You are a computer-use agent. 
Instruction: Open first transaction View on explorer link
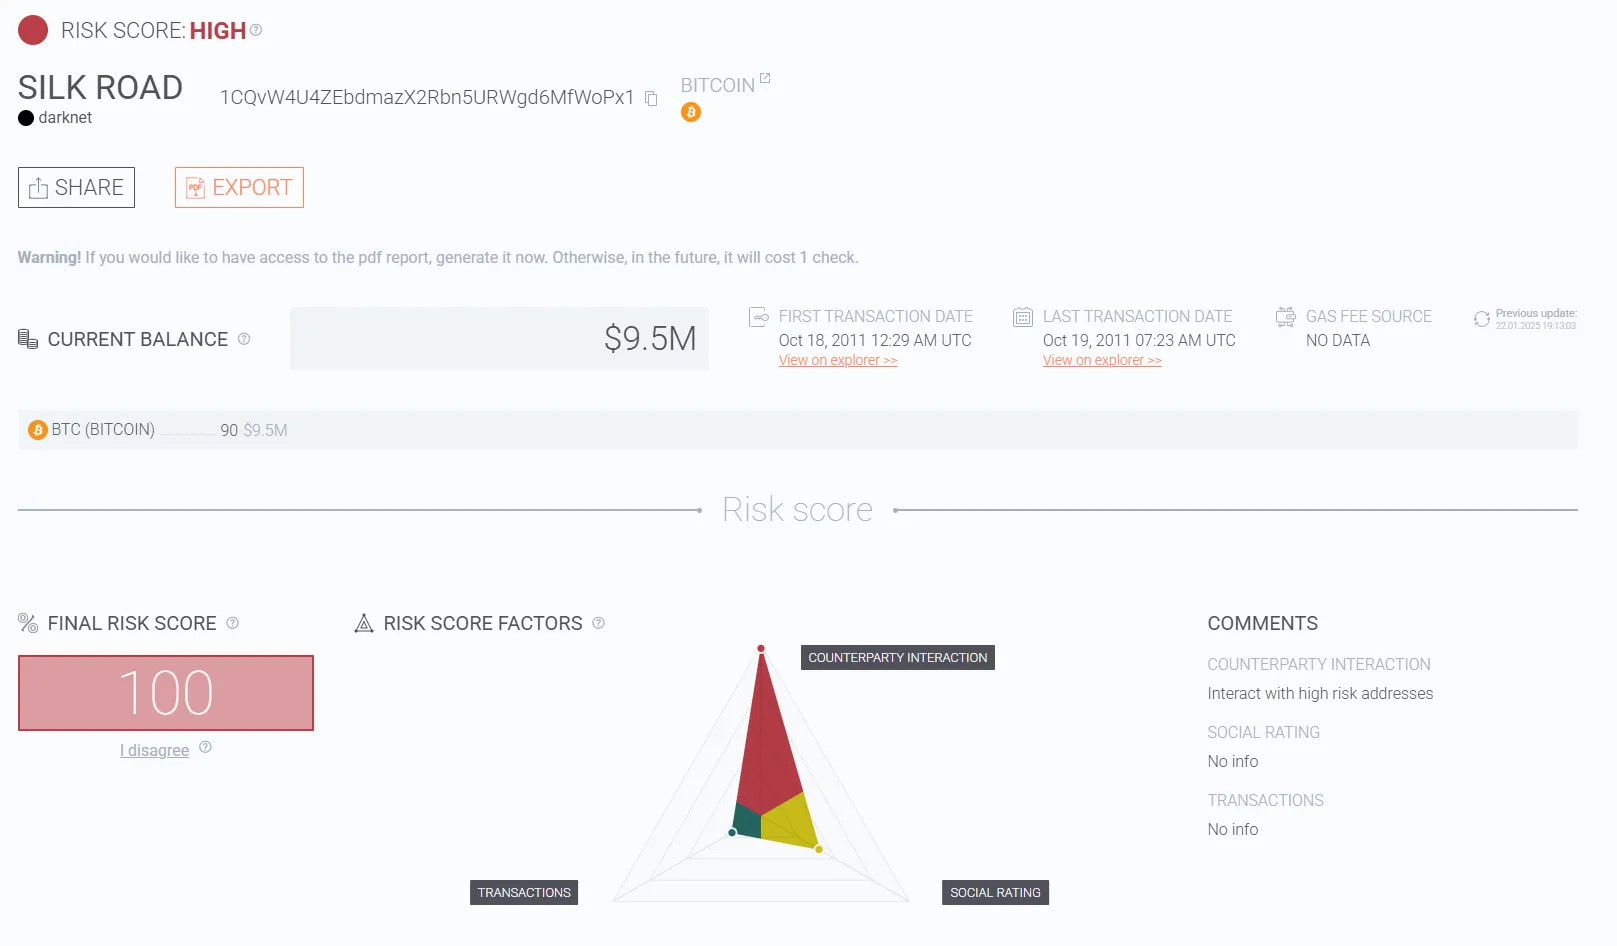click(x=838, y=360)
